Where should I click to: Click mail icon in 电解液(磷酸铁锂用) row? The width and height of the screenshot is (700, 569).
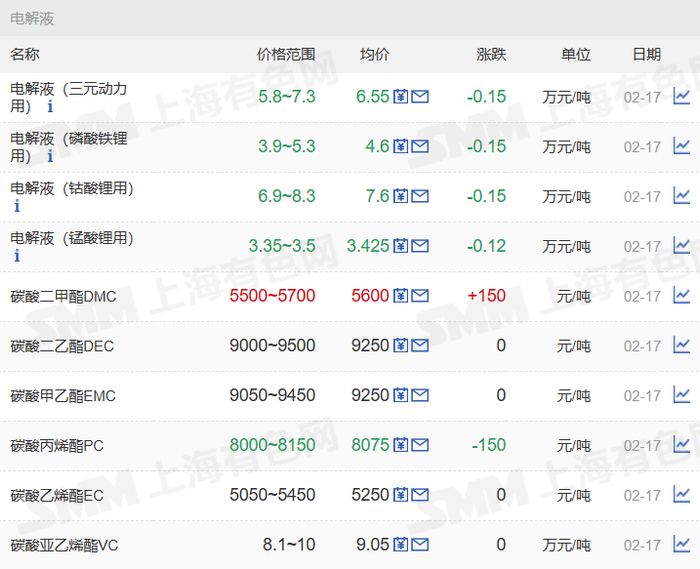420,146
